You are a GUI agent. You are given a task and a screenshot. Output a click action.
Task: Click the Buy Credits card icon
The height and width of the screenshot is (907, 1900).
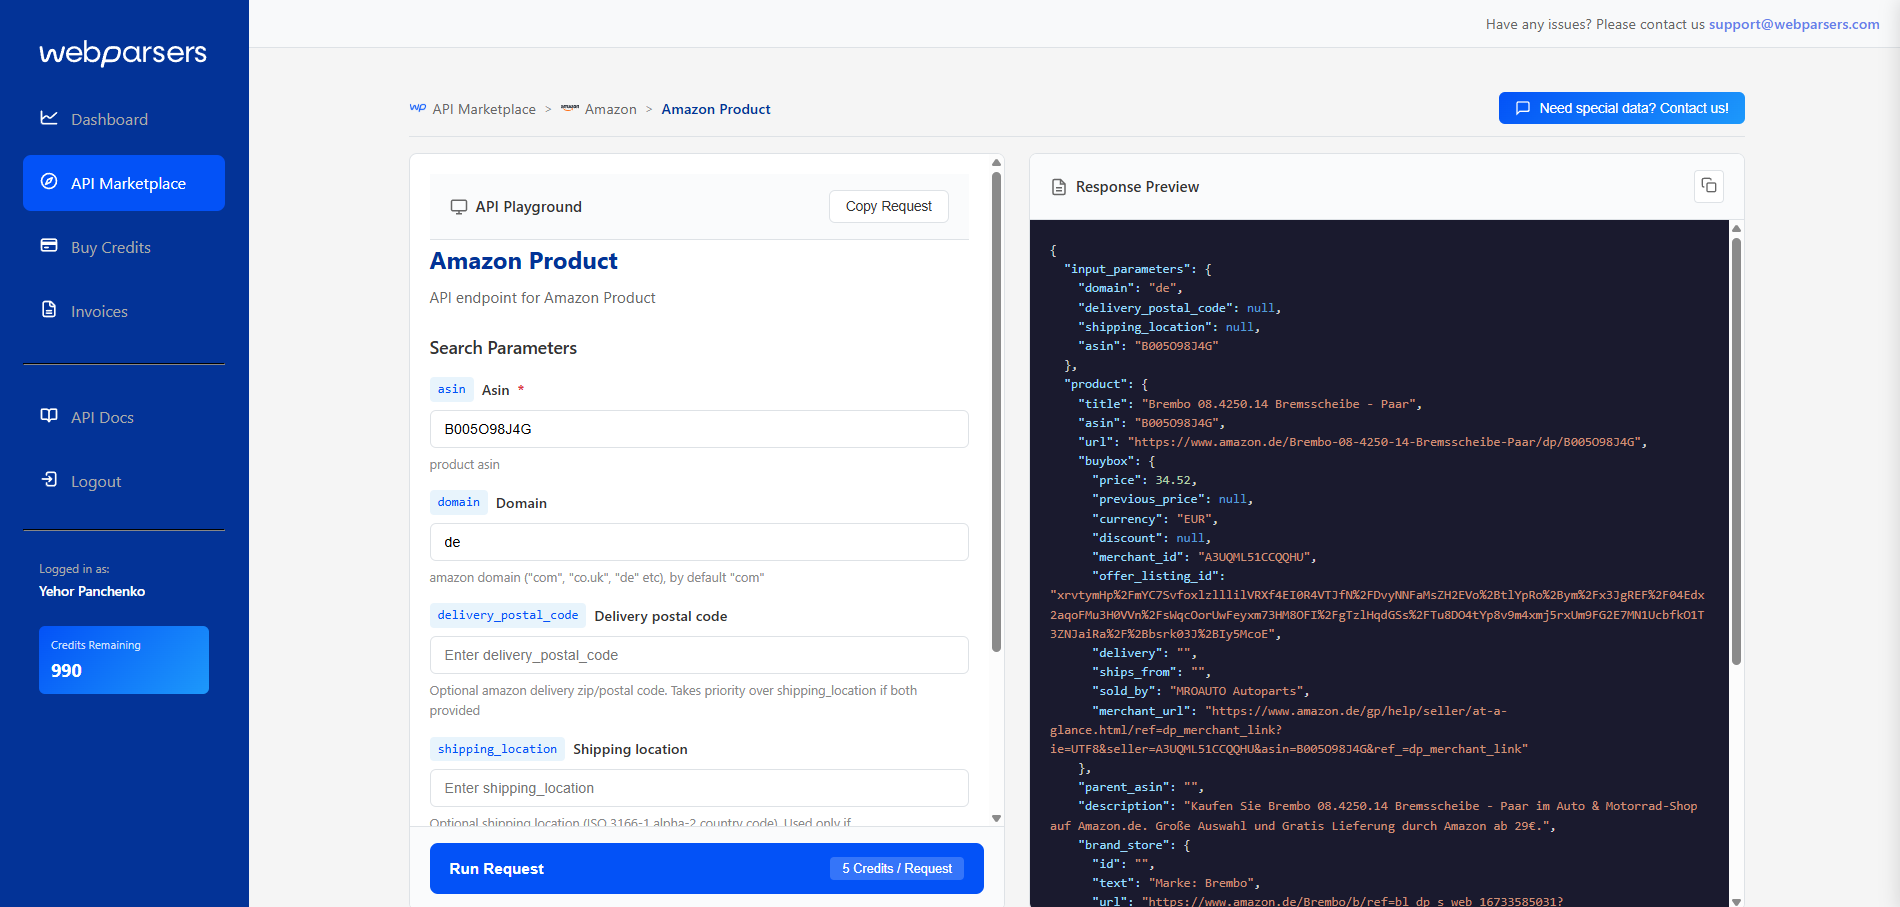click(49, 246)
